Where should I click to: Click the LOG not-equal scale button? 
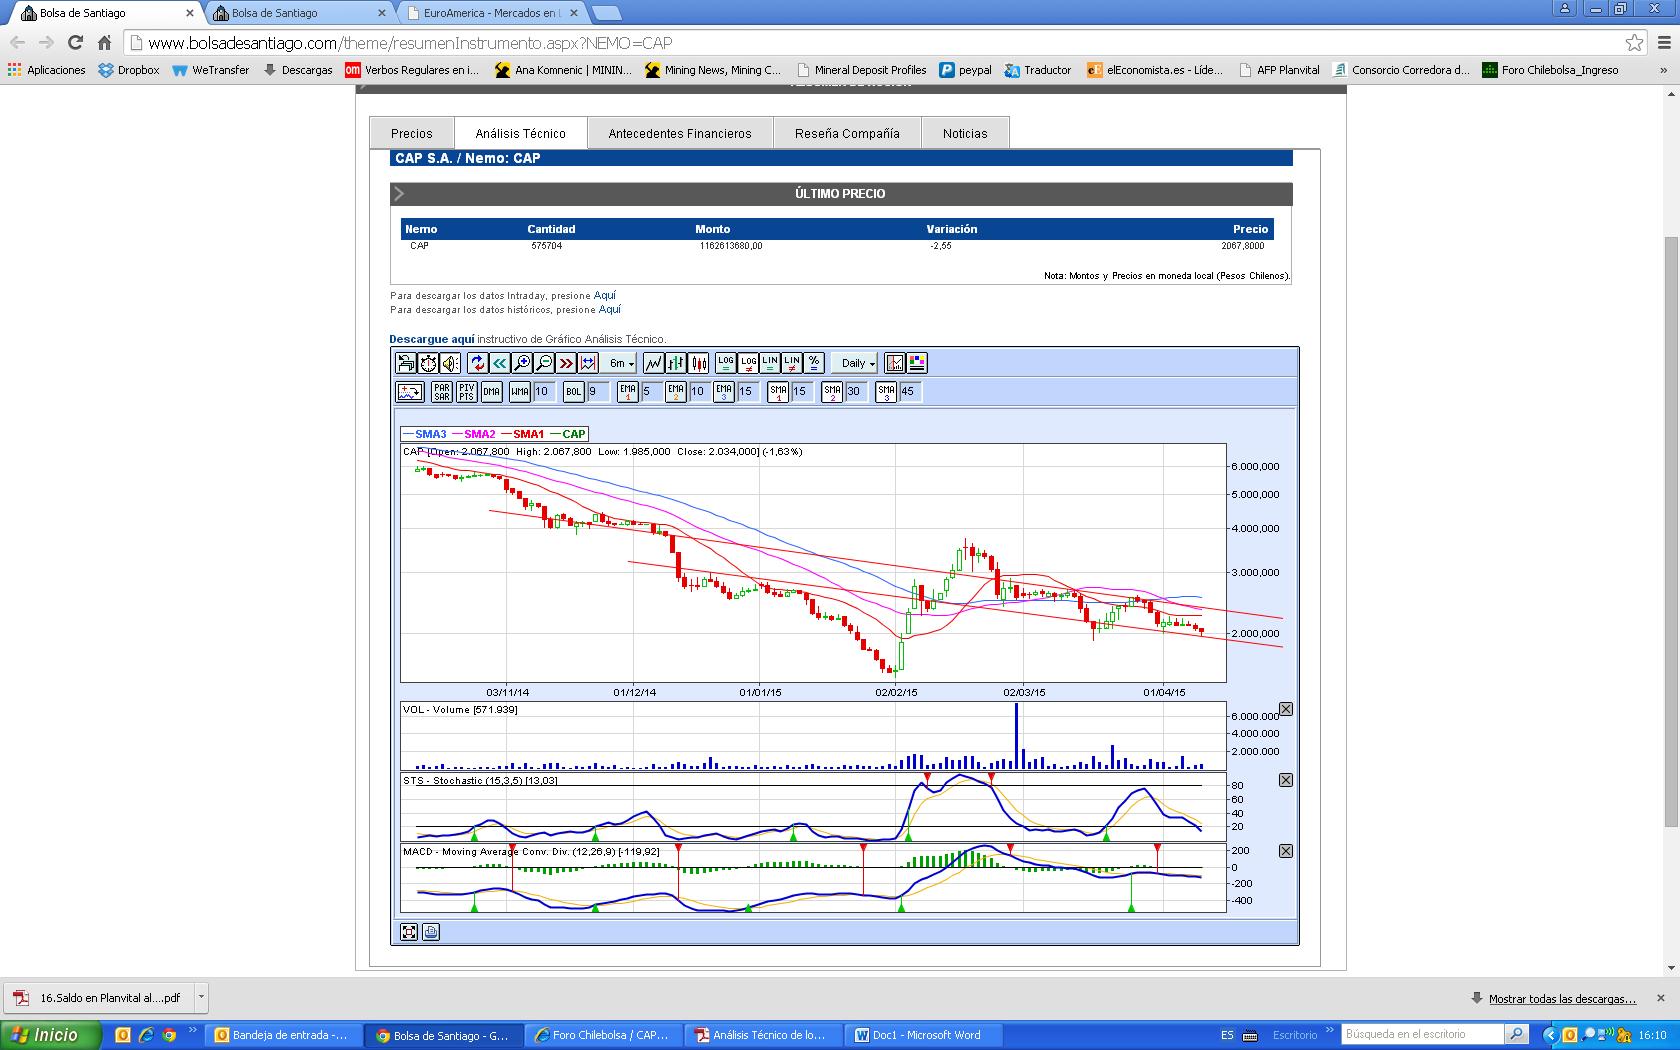pos(748,363)
